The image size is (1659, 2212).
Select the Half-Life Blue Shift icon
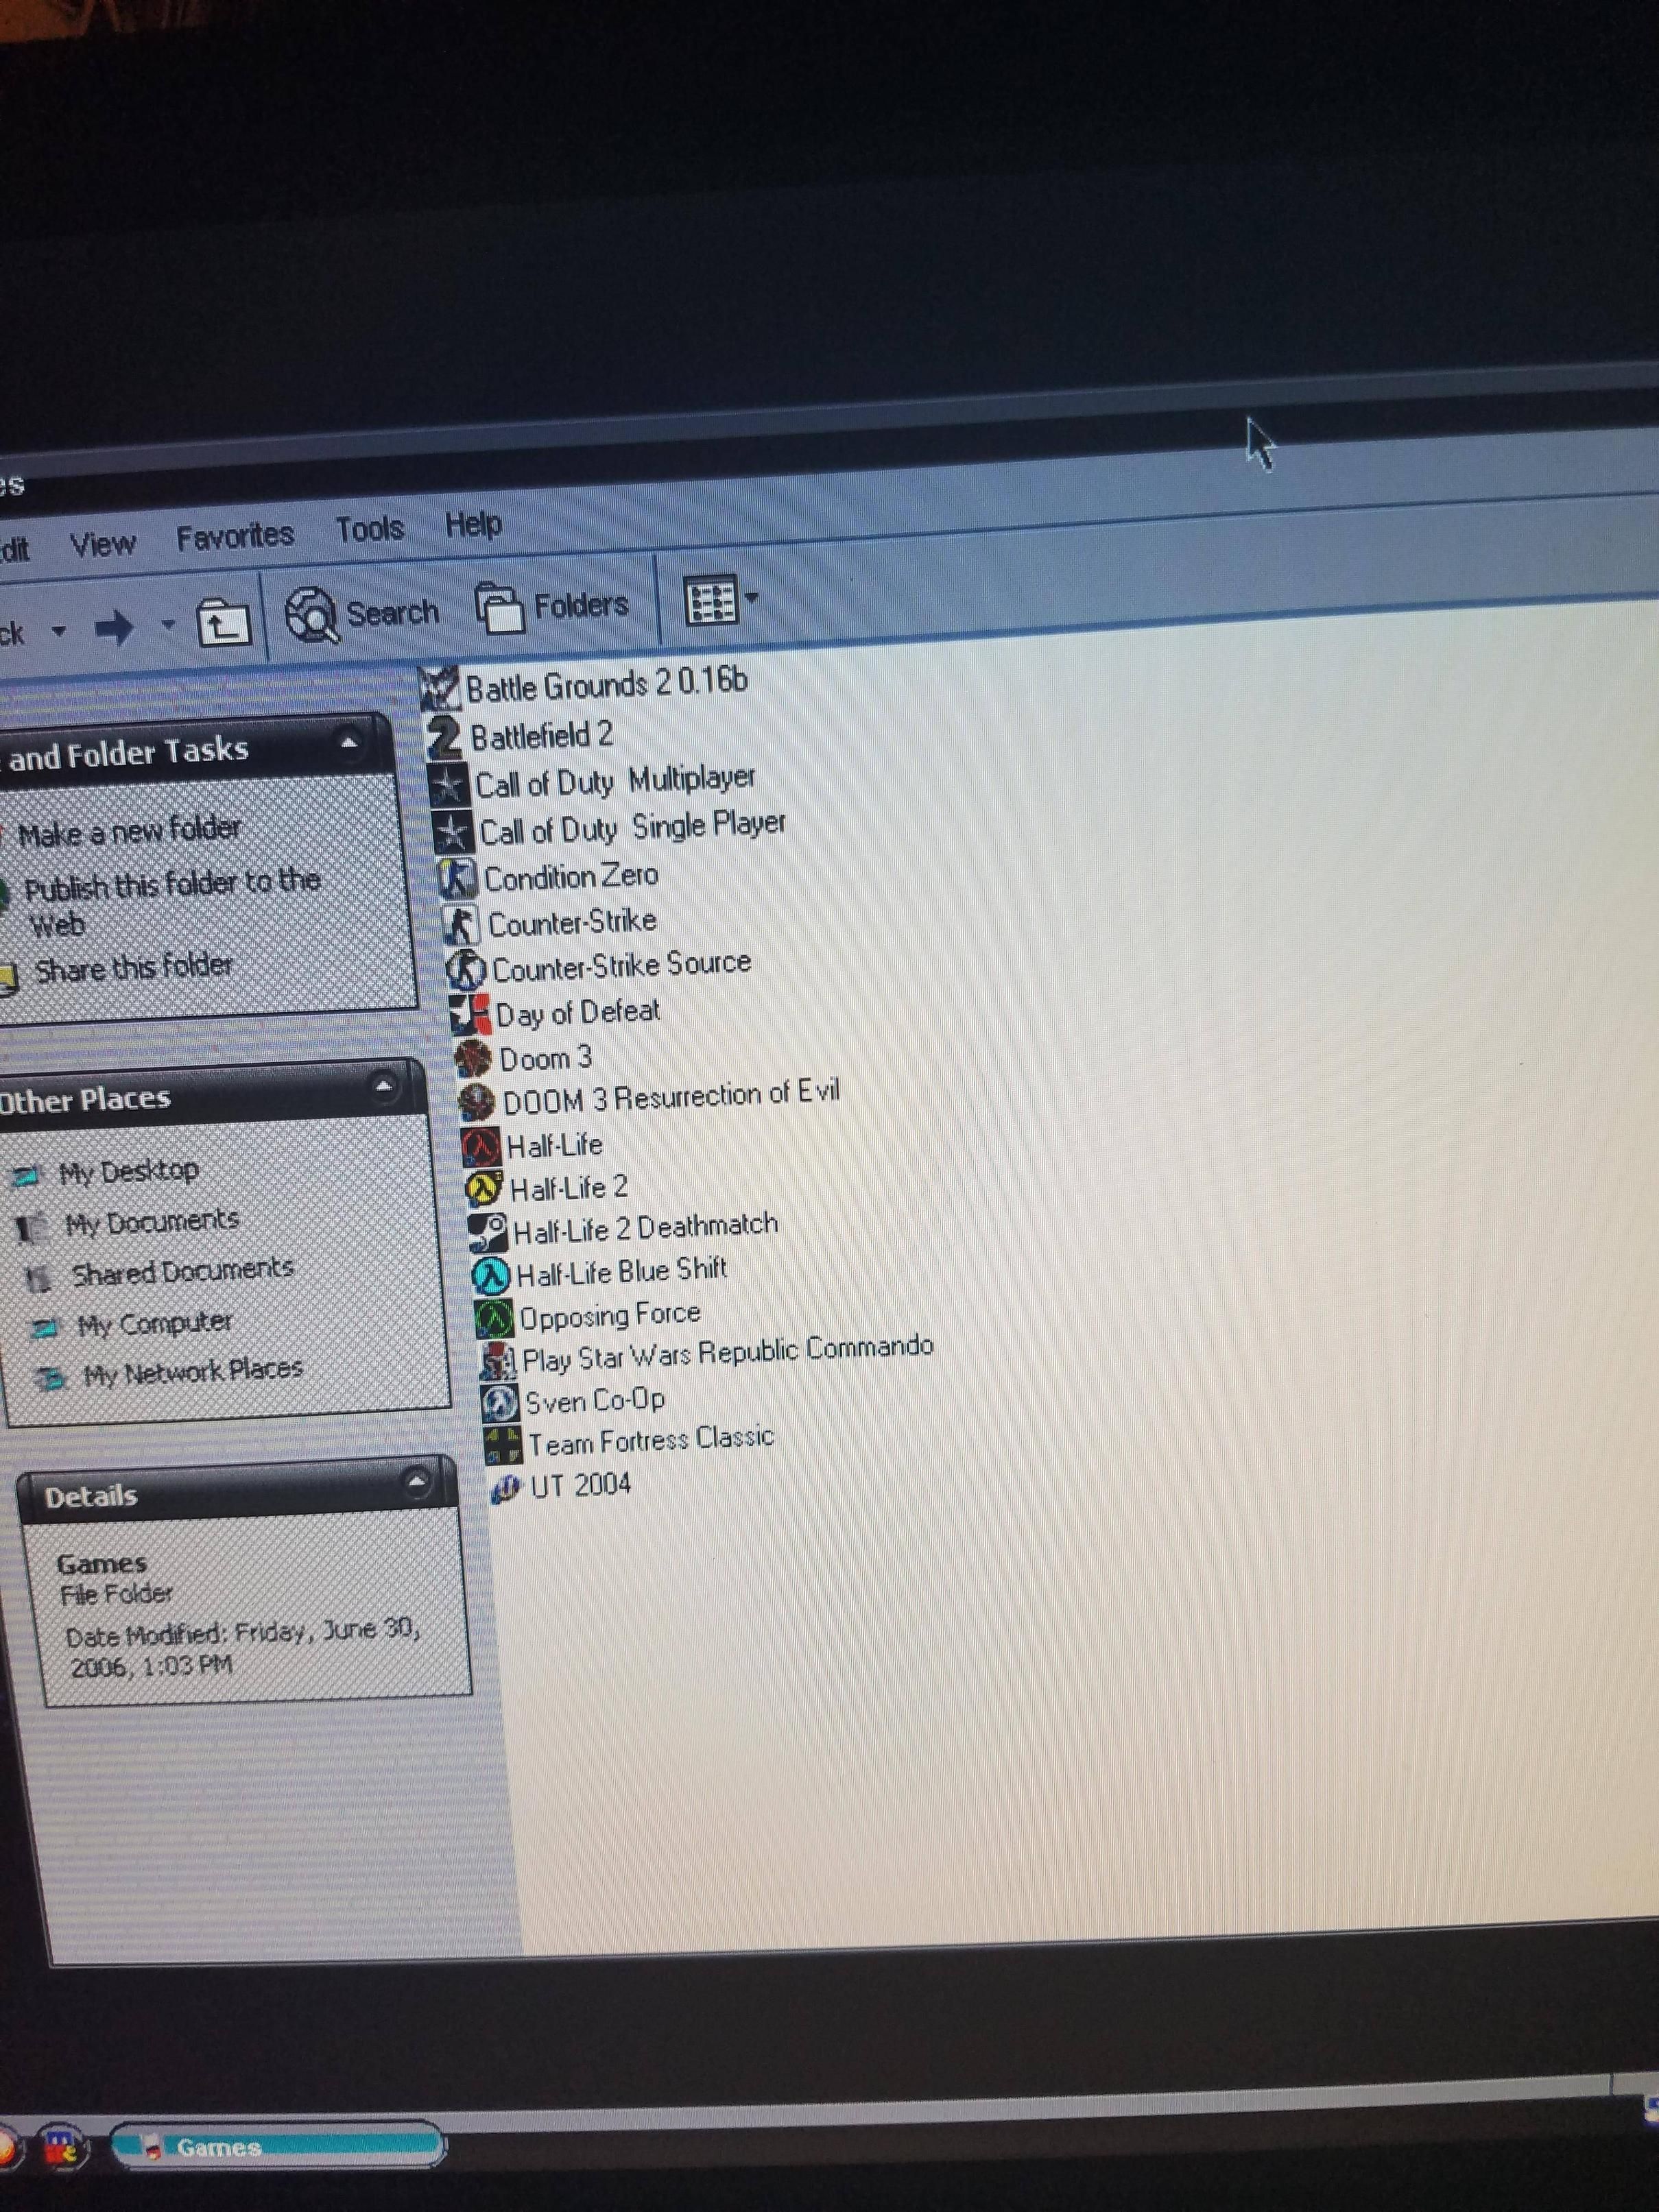tap(491, 1275)
